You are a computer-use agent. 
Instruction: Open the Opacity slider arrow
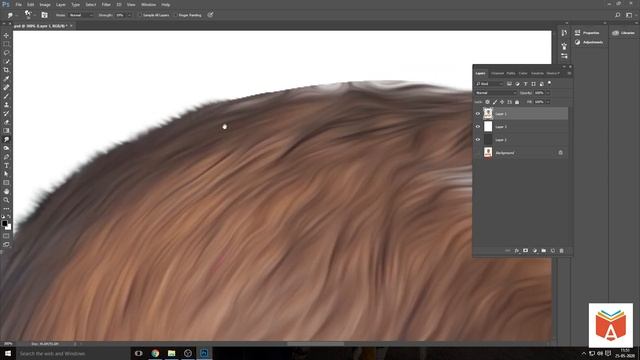coord(548,93)
